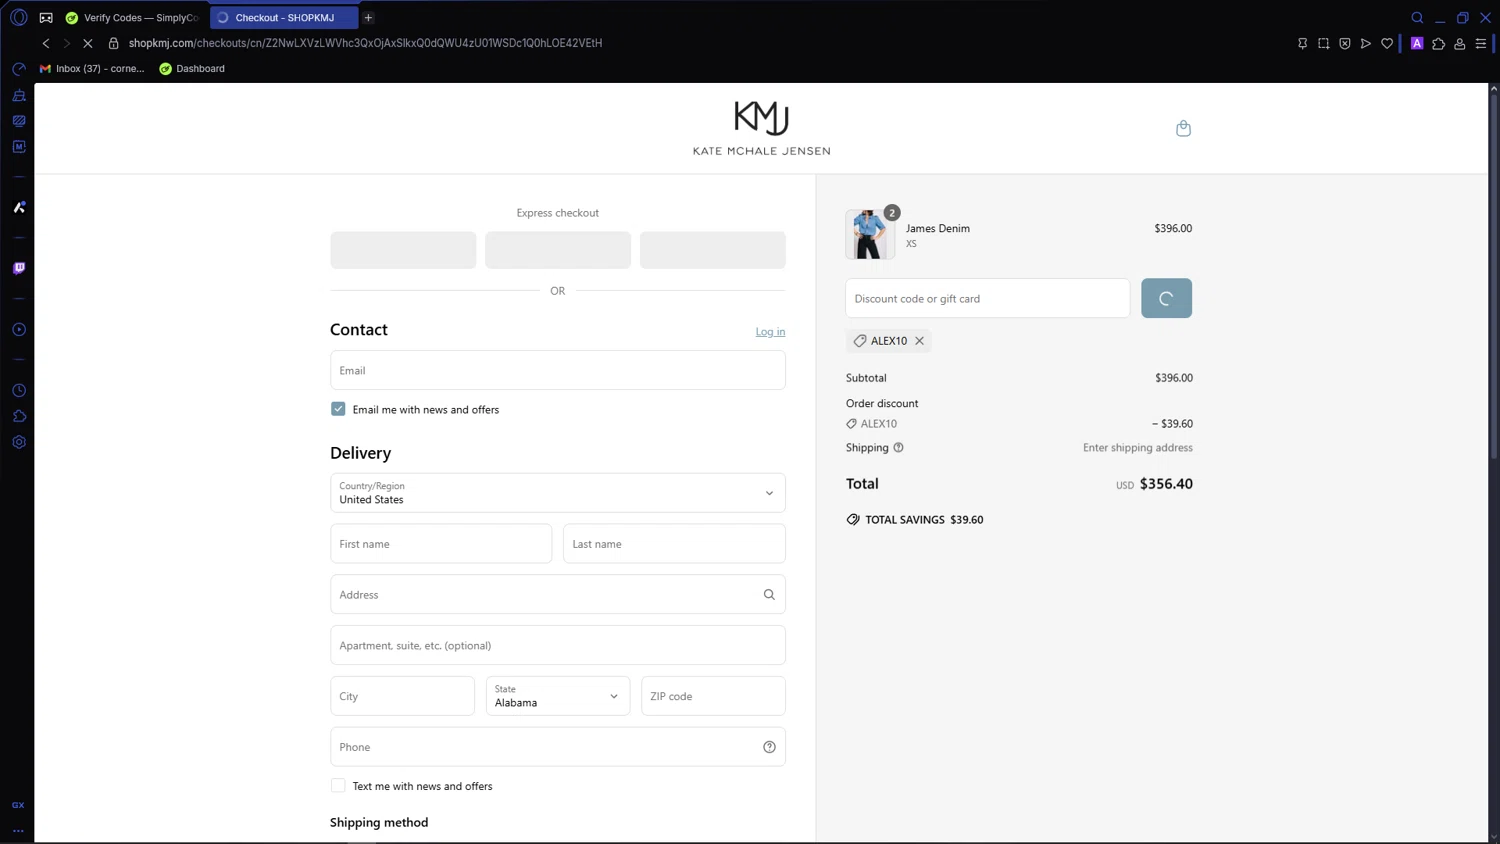The image size is (1500, 844).
Task: Click the site security lock icon
Action: 113,43
